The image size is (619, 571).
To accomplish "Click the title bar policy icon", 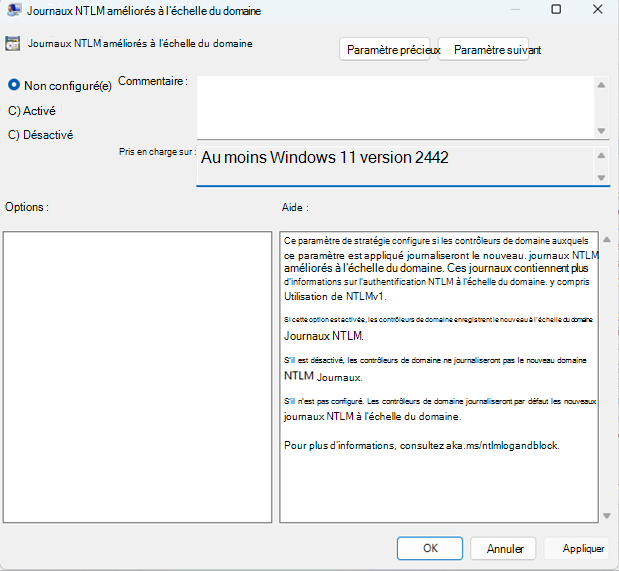I will (13, 9).
